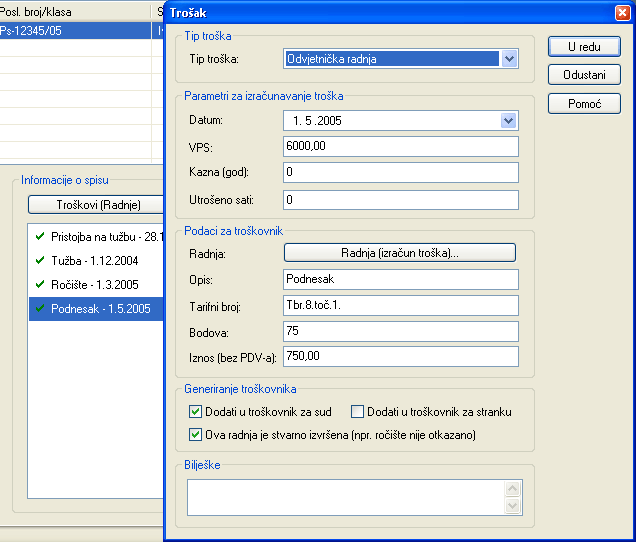Toggle 'Dodati u troškovnik za sud' checkbox
Screen dimensions: 636x542
point(195,411)
